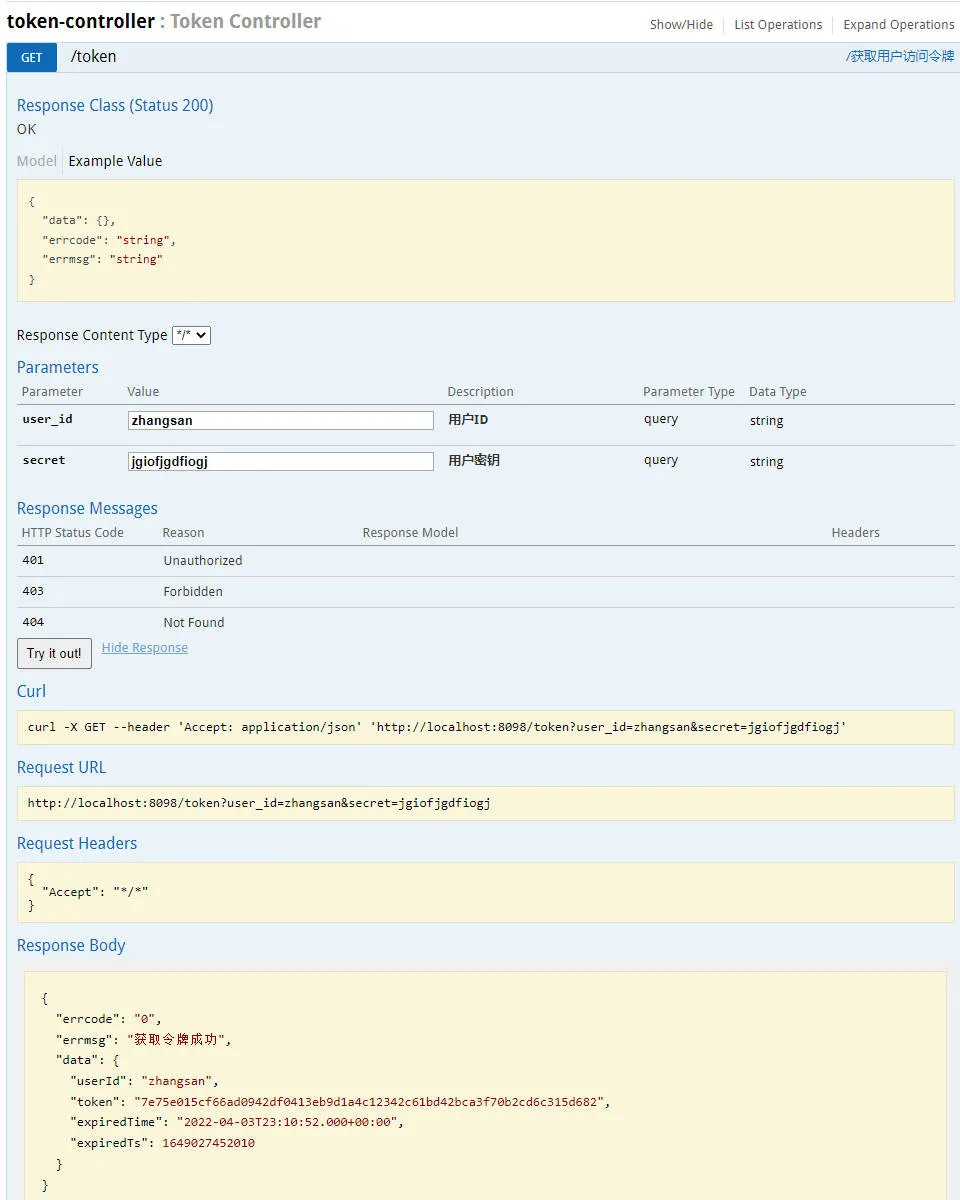Click the 用户密钥 description text
Screen dimensions: 960x1200
click(x=474, y=461)
